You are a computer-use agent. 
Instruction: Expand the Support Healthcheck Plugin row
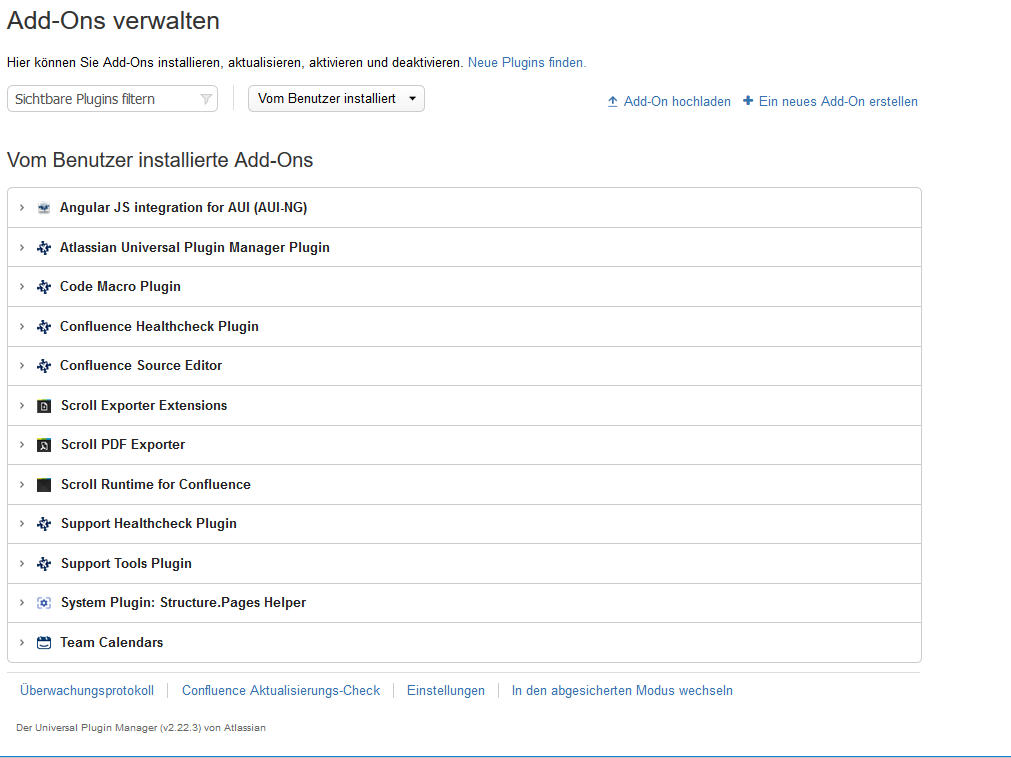(22, 523)
